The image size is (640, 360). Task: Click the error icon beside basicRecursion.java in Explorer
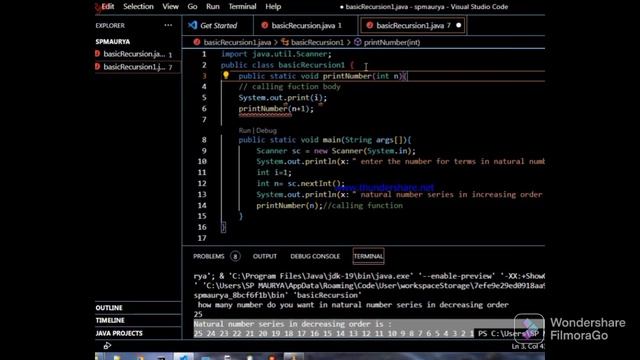tap(98, 53)
